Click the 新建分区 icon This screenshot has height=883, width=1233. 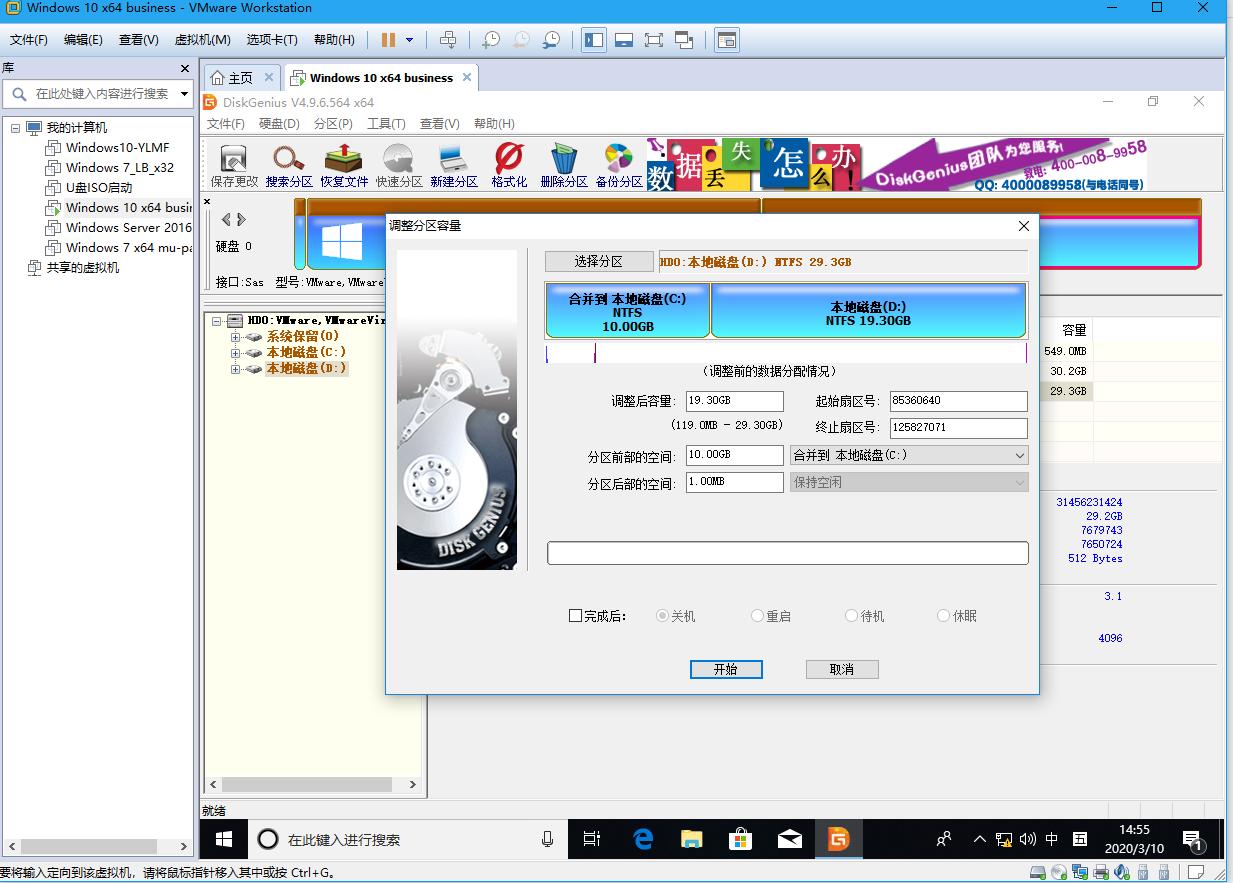pyautogui.click(x=453, y=165)
